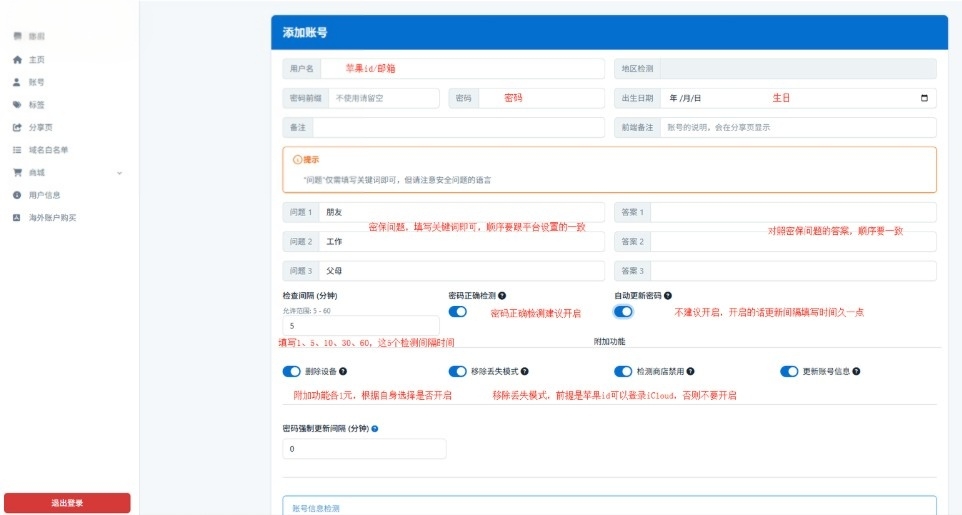The width and height of the screenshot is (962, 515).
Task: Click help icon next to 移除丢失模式
Action: tap(525, 371)
